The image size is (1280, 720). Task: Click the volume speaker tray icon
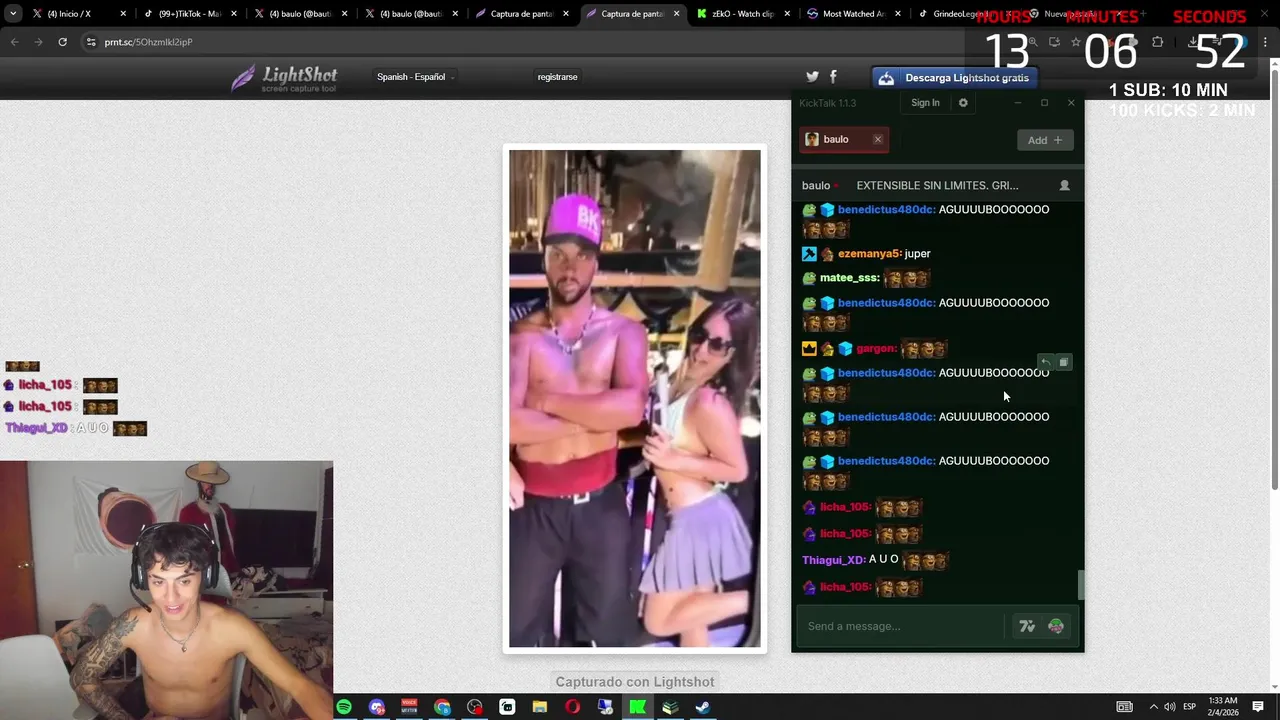[1170, 707]
